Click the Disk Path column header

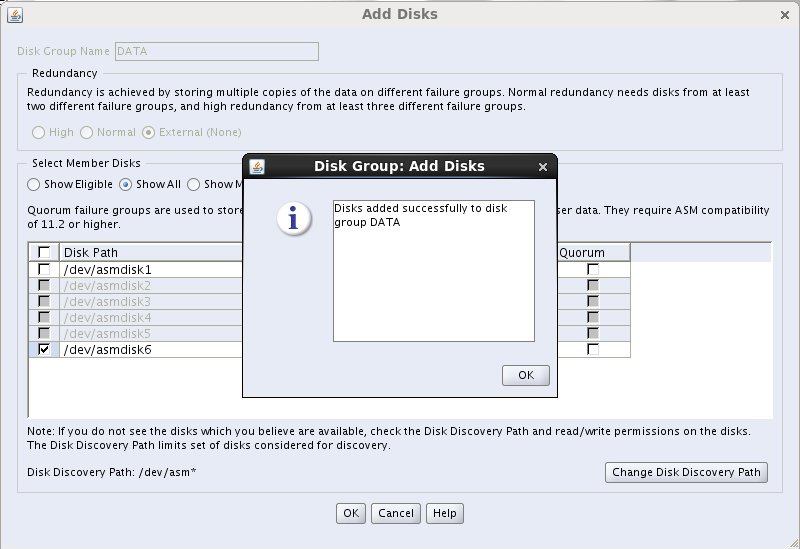click(x=150, y=253)
